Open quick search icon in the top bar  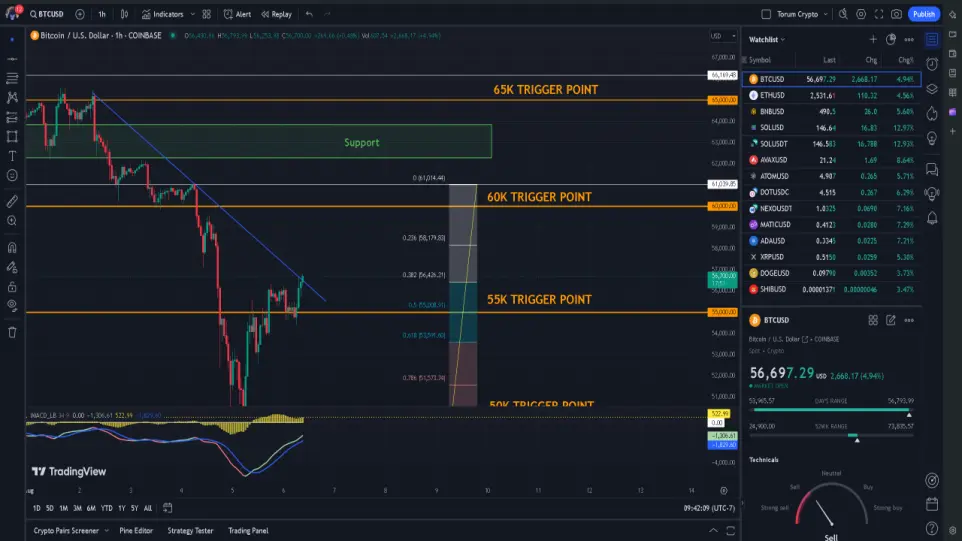tap(844, 14)
